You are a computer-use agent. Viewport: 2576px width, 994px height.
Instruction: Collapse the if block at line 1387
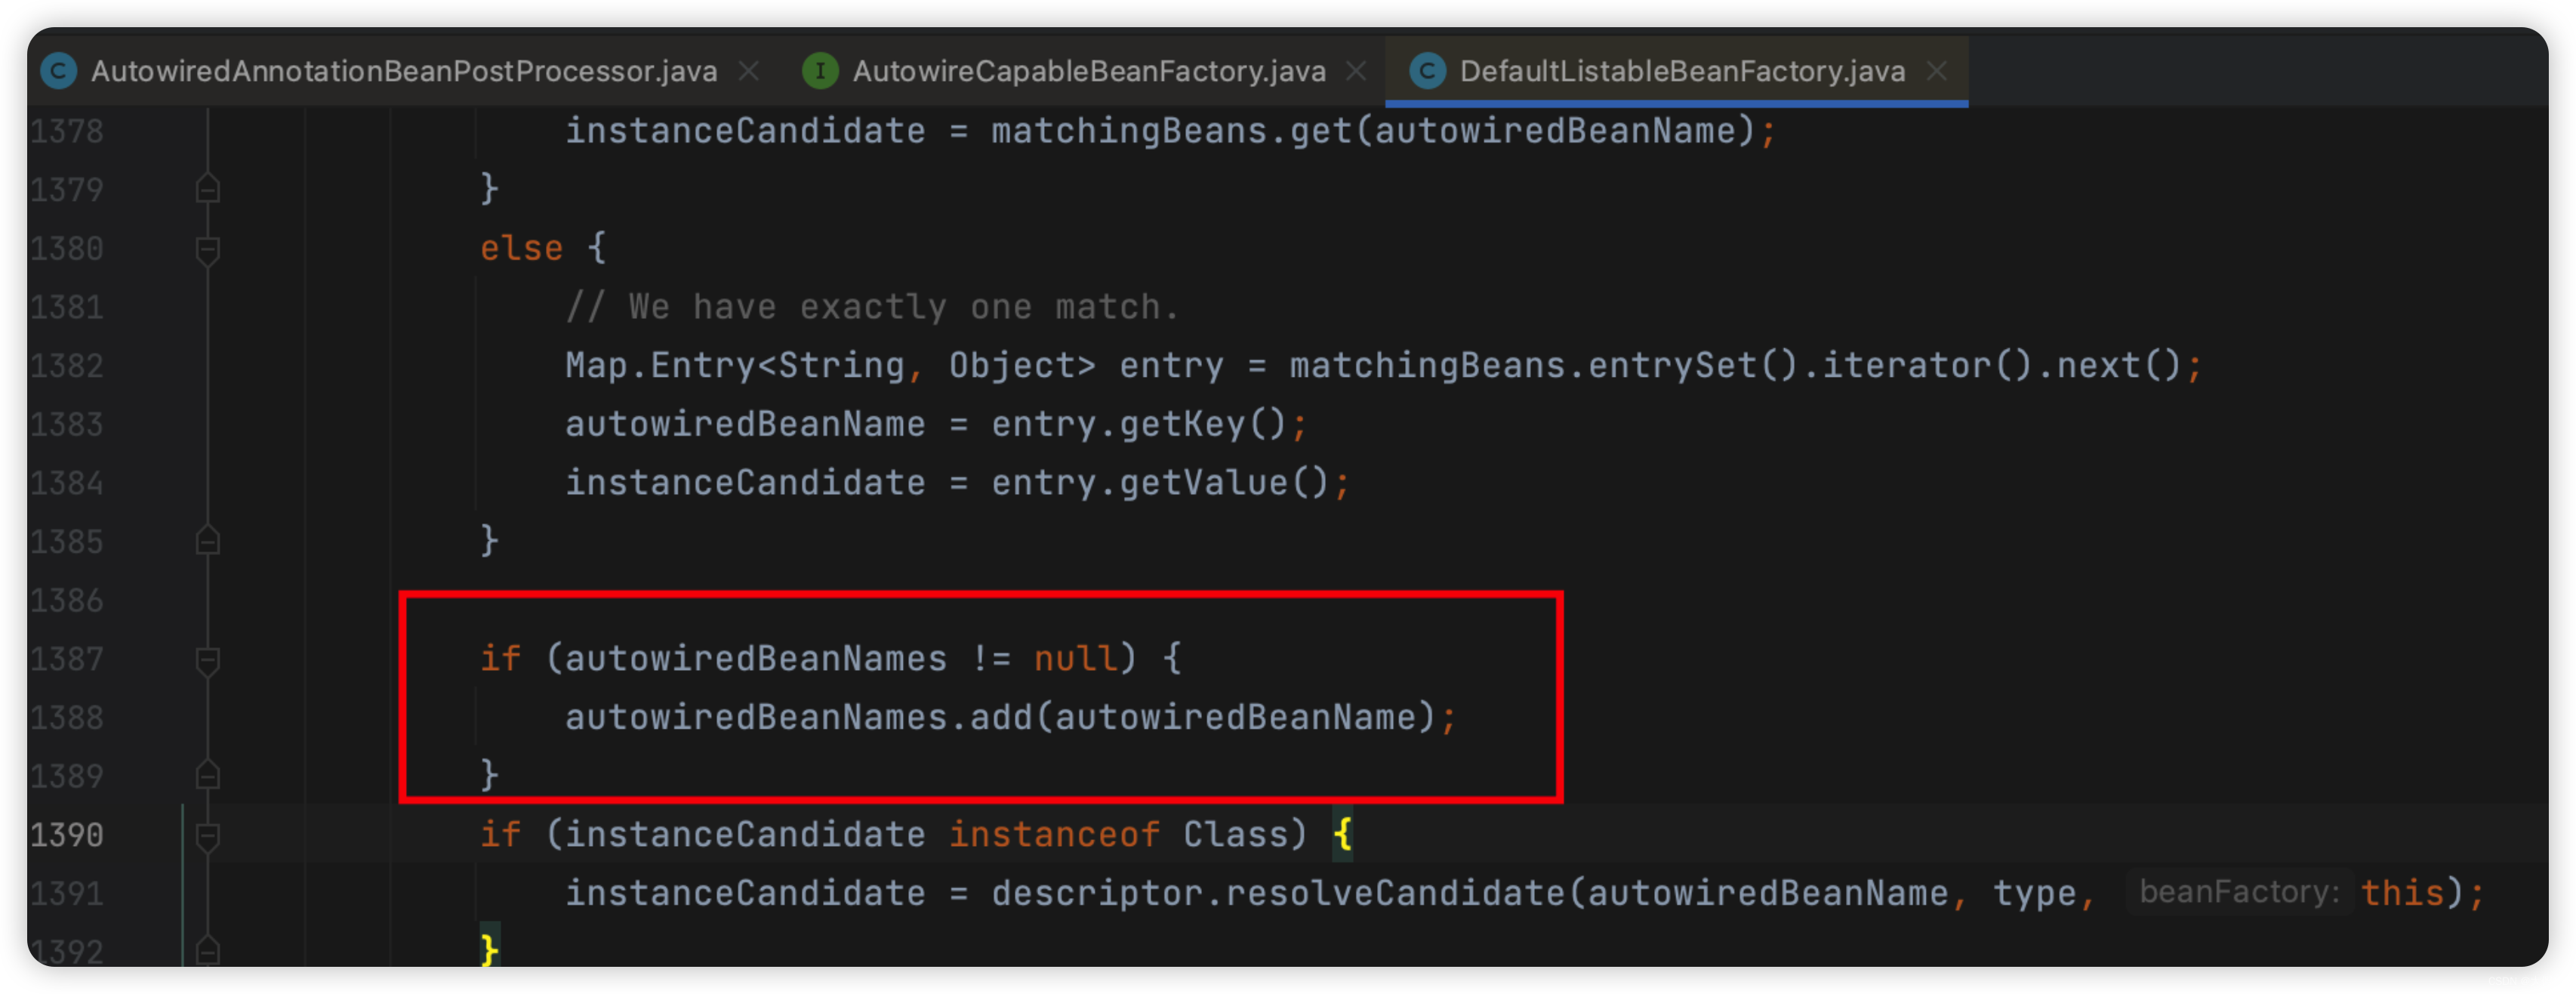(208, 660)
